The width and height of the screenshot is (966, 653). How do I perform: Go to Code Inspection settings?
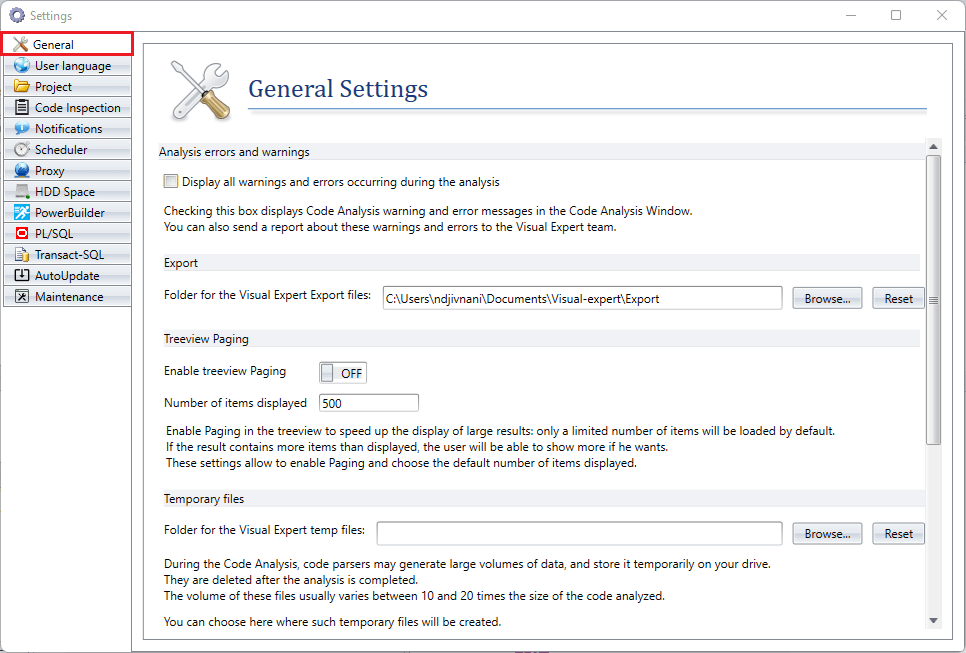click(x=67, y=107)
